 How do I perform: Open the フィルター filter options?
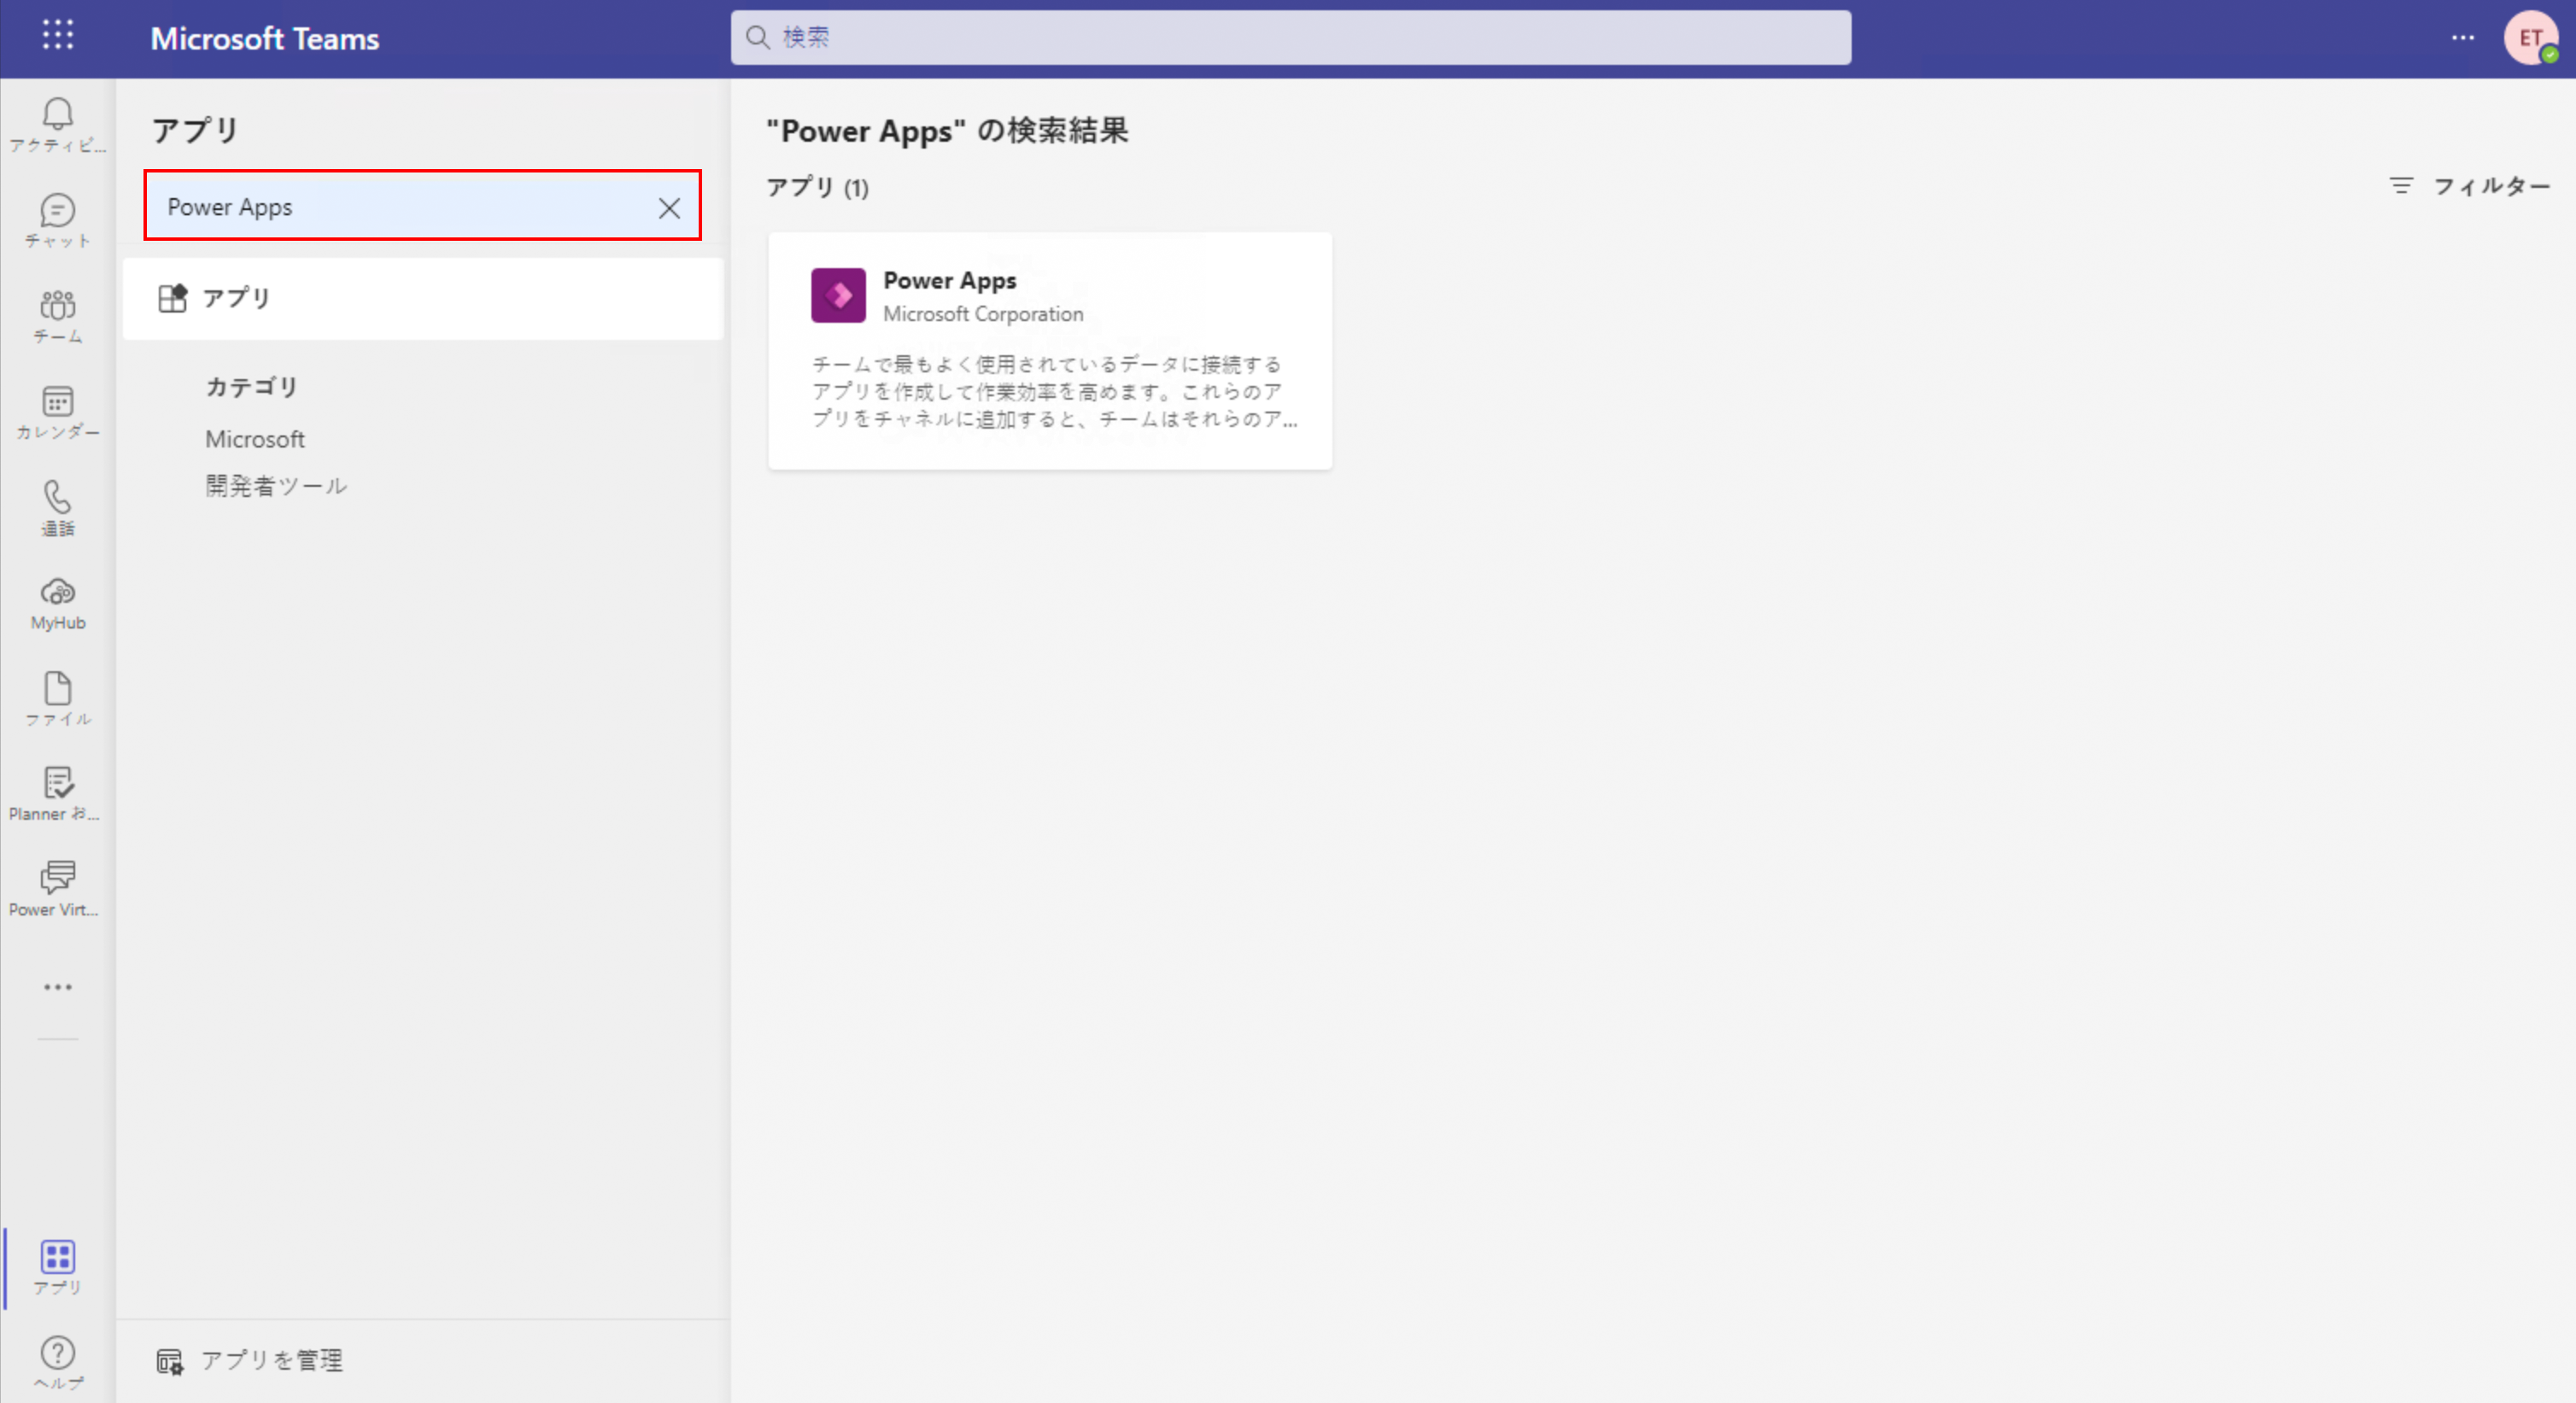tap(2470, 186)
